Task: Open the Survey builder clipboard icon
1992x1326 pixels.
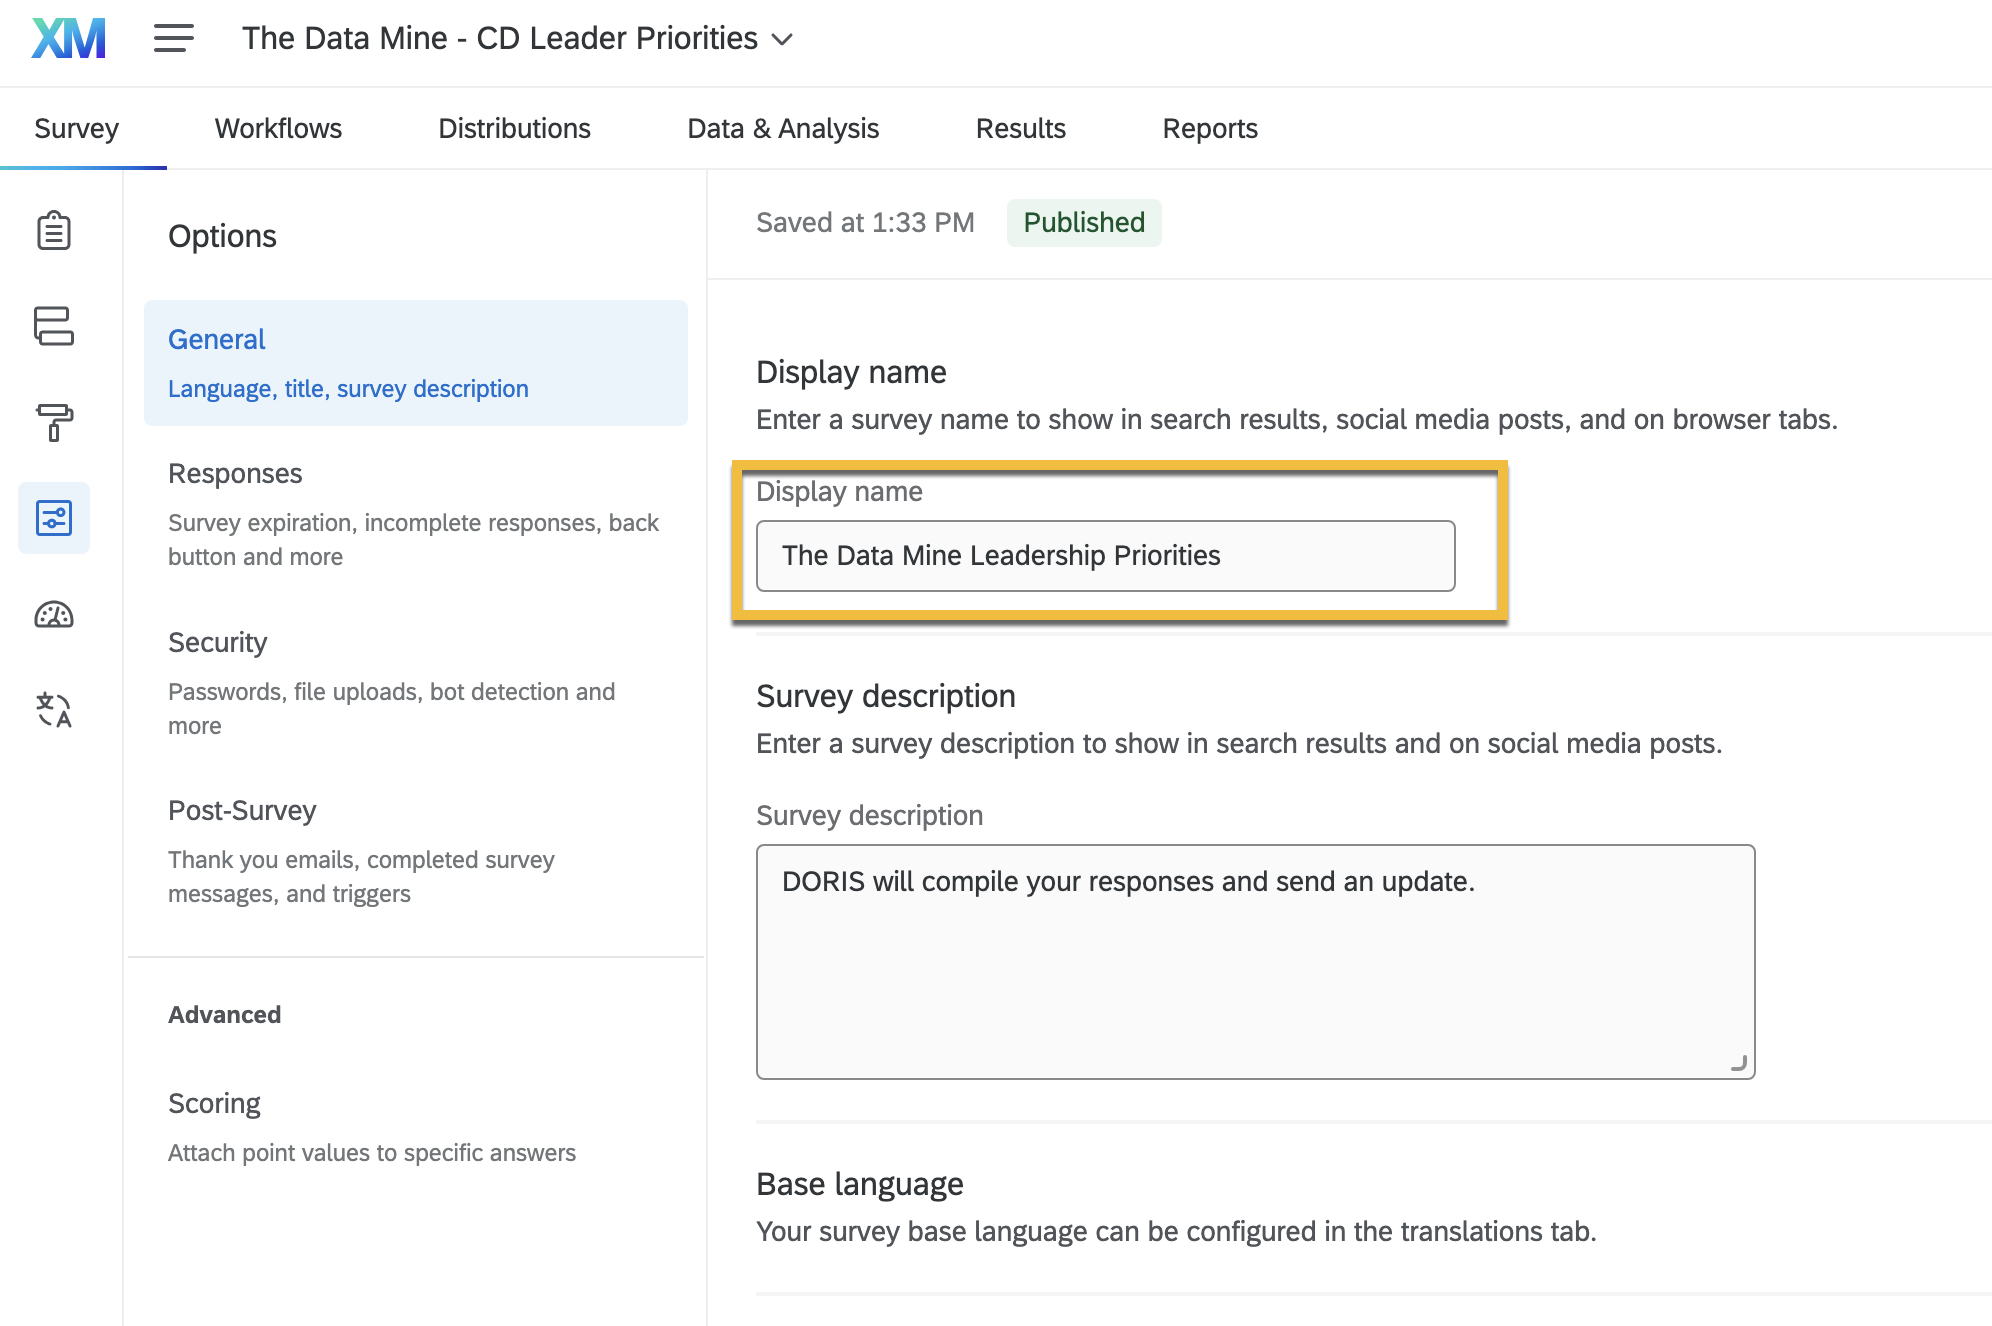Action: [54, 230]
